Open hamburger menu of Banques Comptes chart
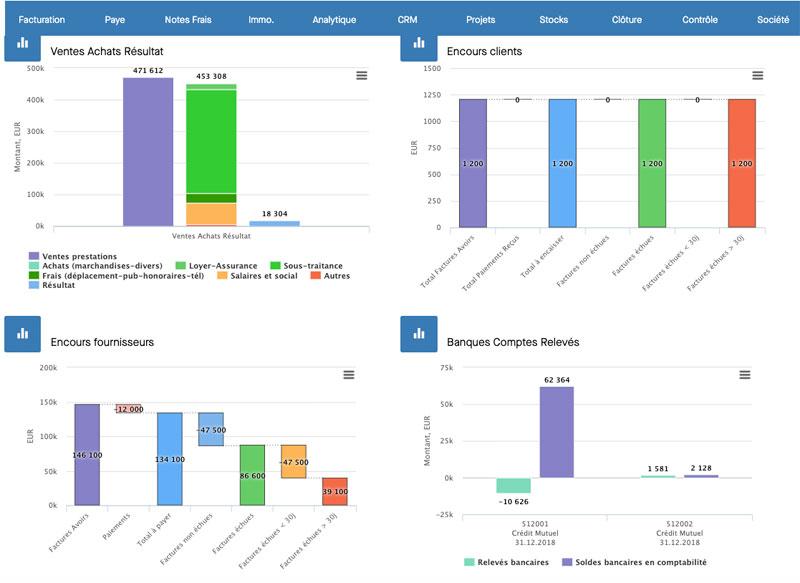800x583 pixels. tap(744, 374)
